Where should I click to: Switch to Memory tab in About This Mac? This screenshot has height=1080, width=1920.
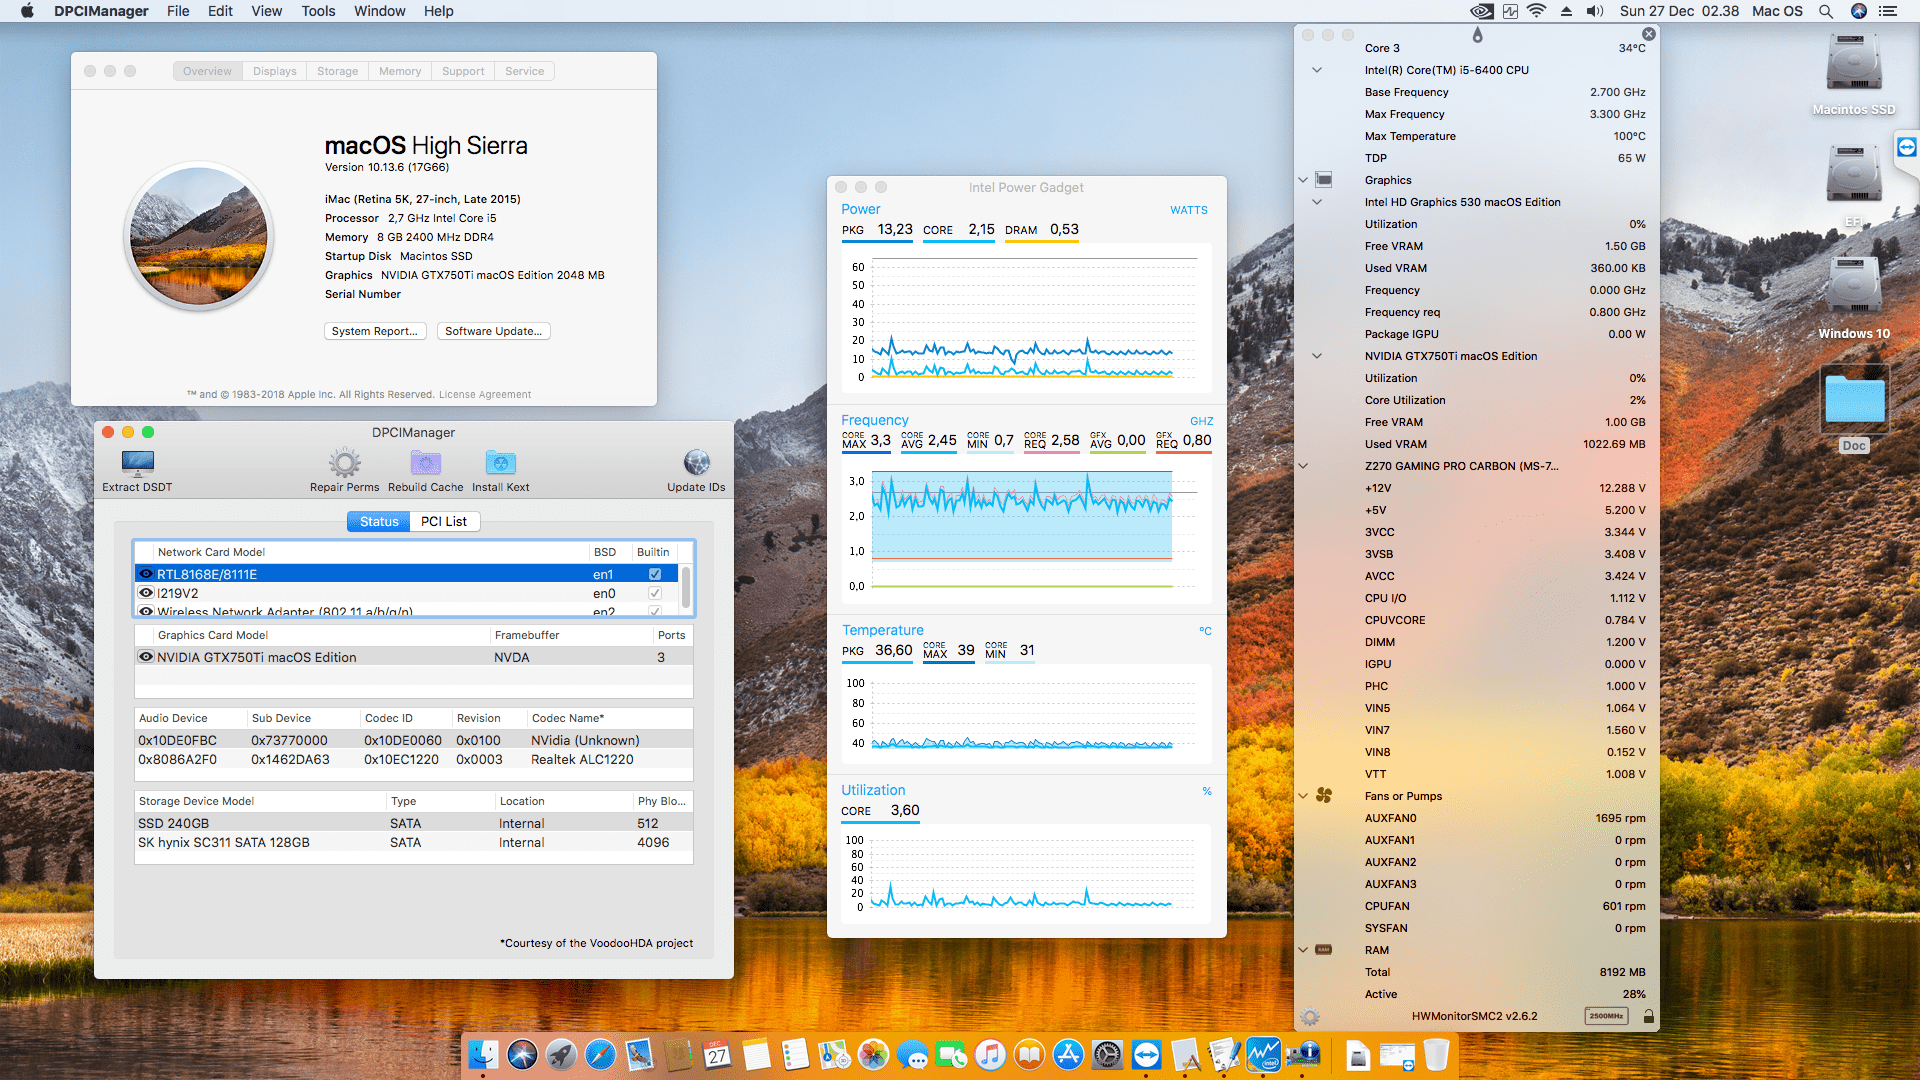(x=400, y=71)
